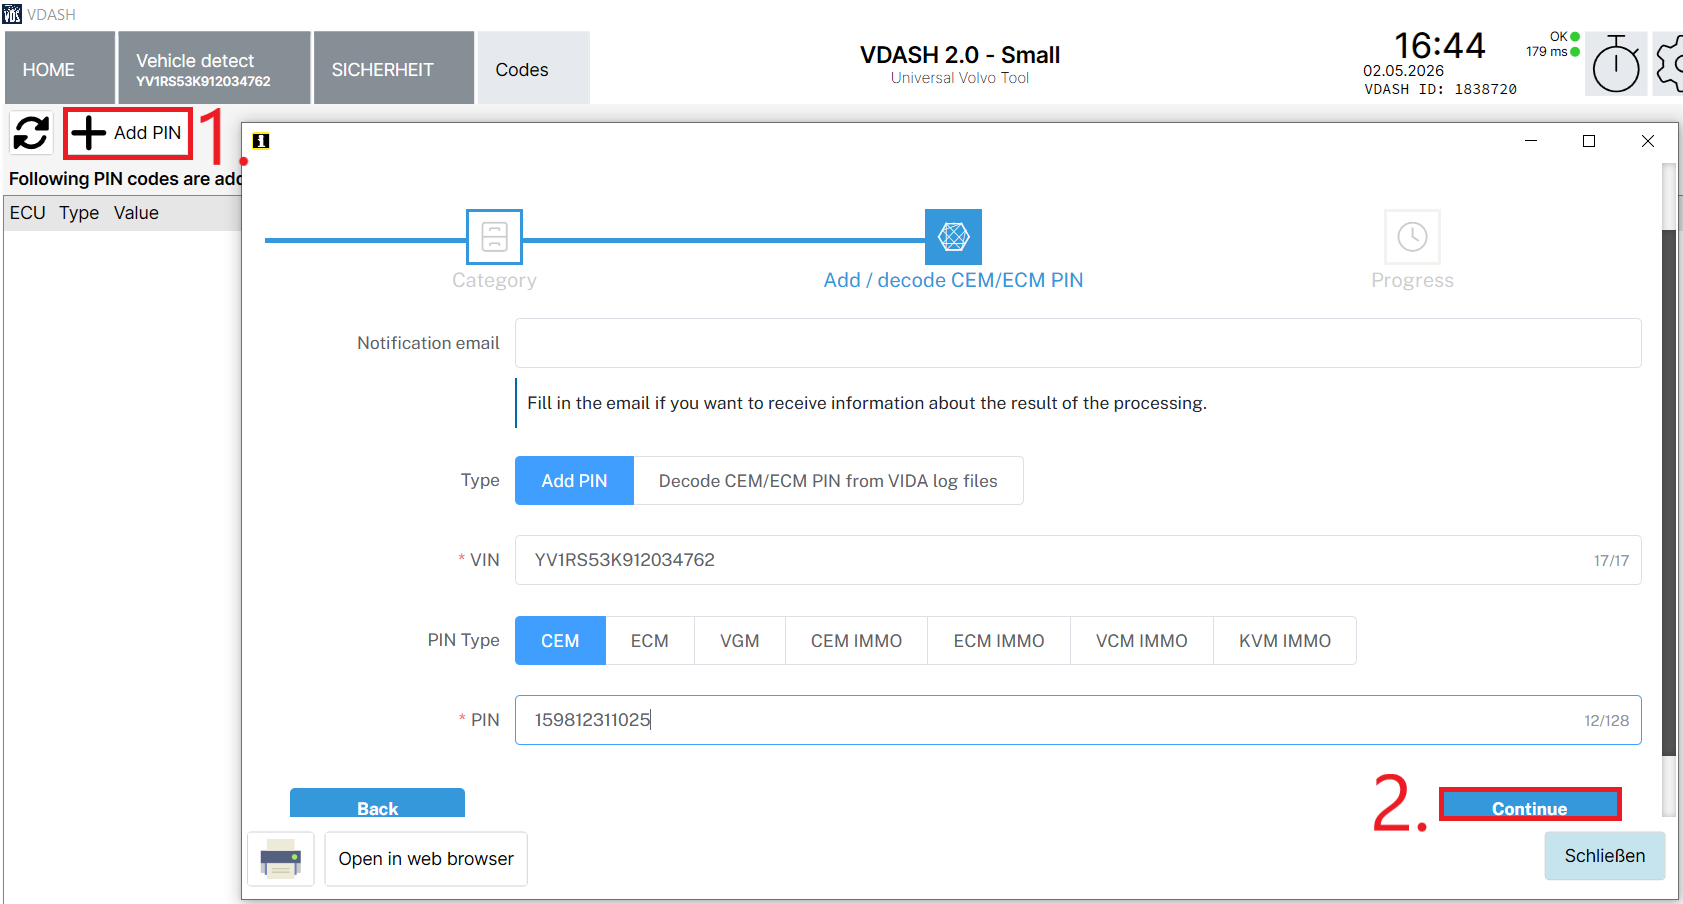The width and height of the screenshot is (1683, 904).
Task: Click the Progress step label
Action: pos(1412,281)
